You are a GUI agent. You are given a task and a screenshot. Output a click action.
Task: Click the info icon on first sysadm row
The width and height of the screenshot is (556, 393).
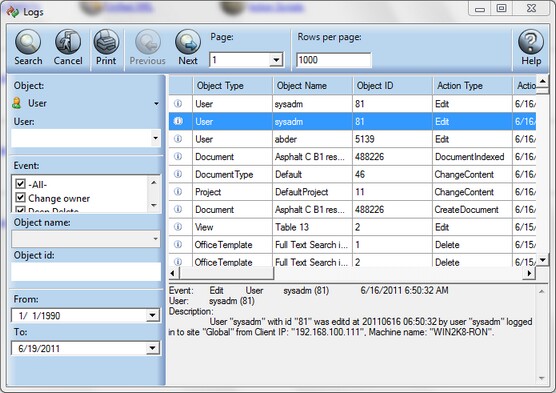tap(178, 104)
